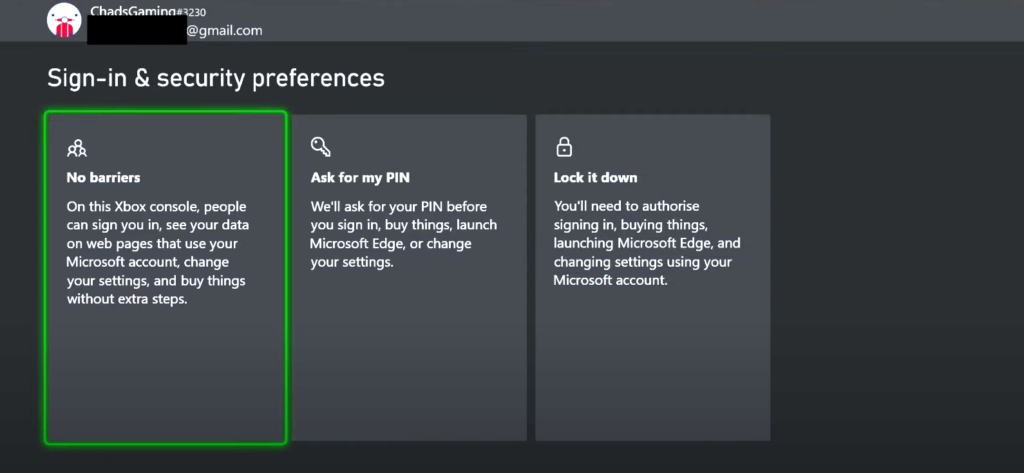Screen dimensions: 1024x473
Task: Select the ChadsGaming profile avatar picture
Action: (x=64, y=20)
